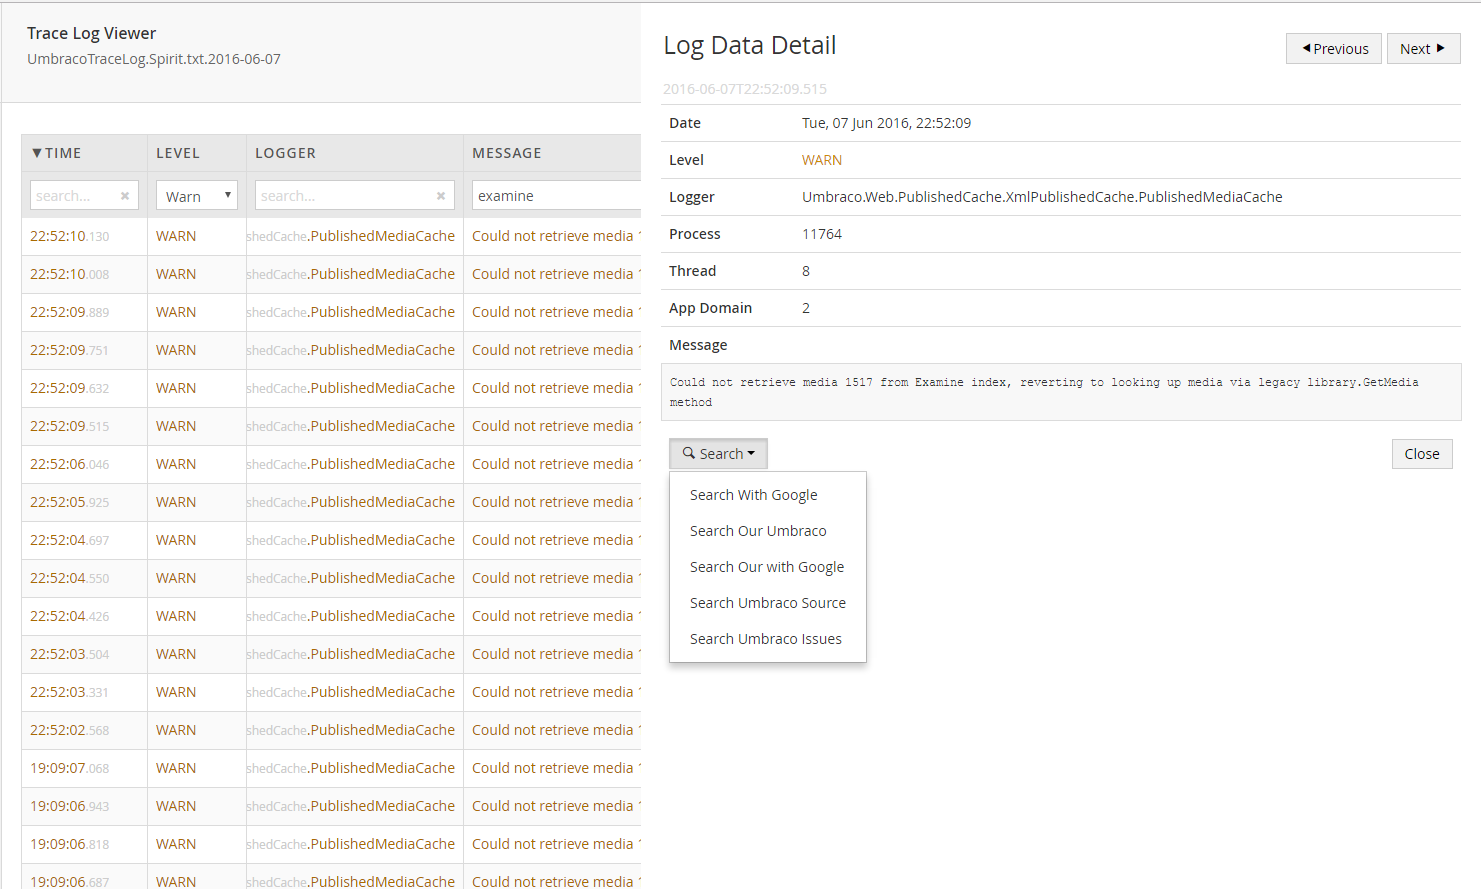Open the log entry at 22:52:03.331
The width and height of the screenshot is (1481, 889).
pos(331,693)
